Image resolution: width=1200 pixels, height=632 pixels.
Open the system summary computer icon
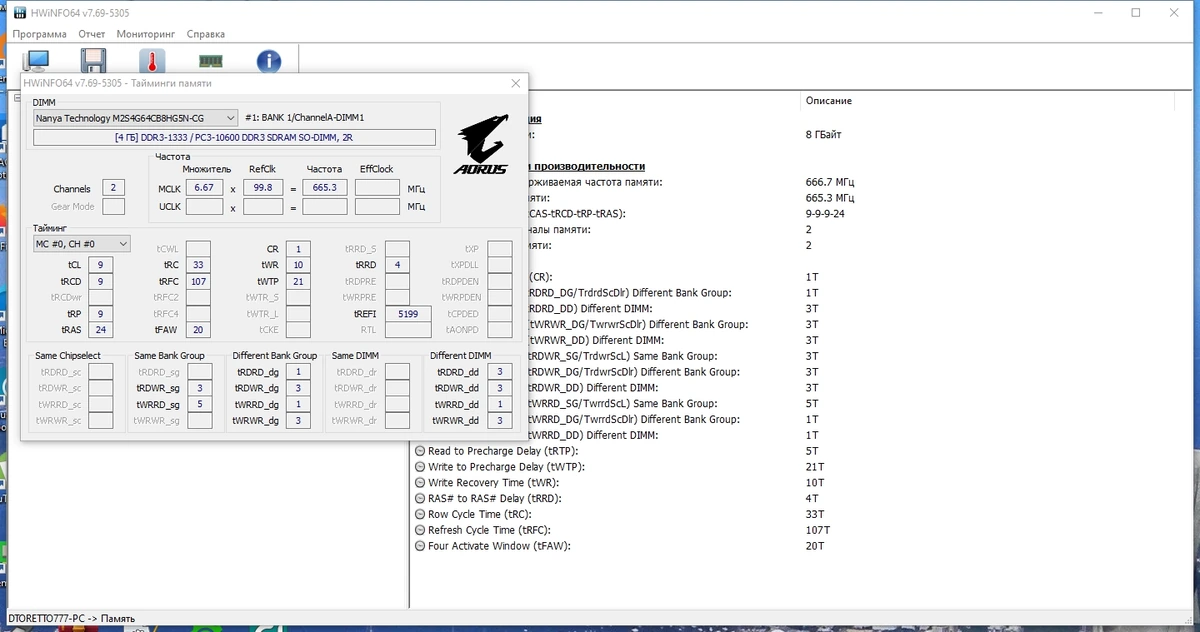(x=35, y=62)
